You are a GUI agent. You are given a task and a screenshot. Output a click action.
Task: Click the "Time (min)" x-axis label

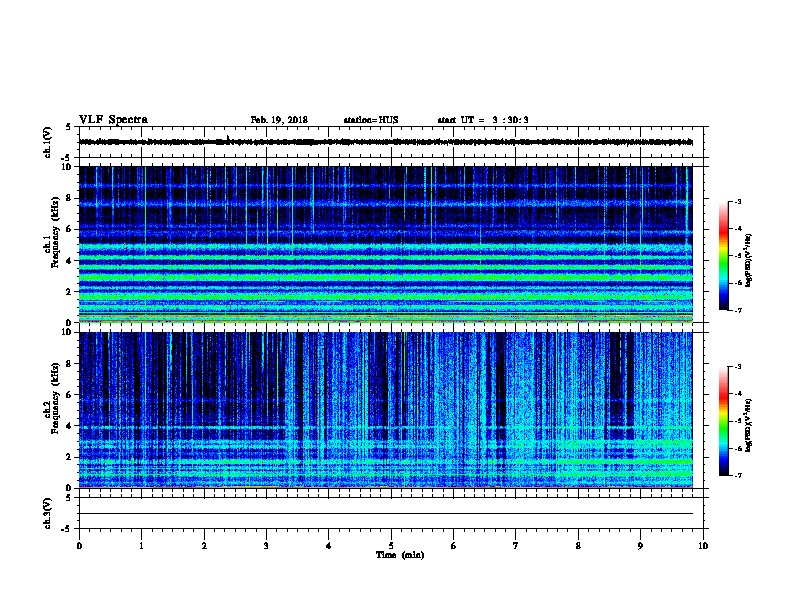[x=400, y=555]
